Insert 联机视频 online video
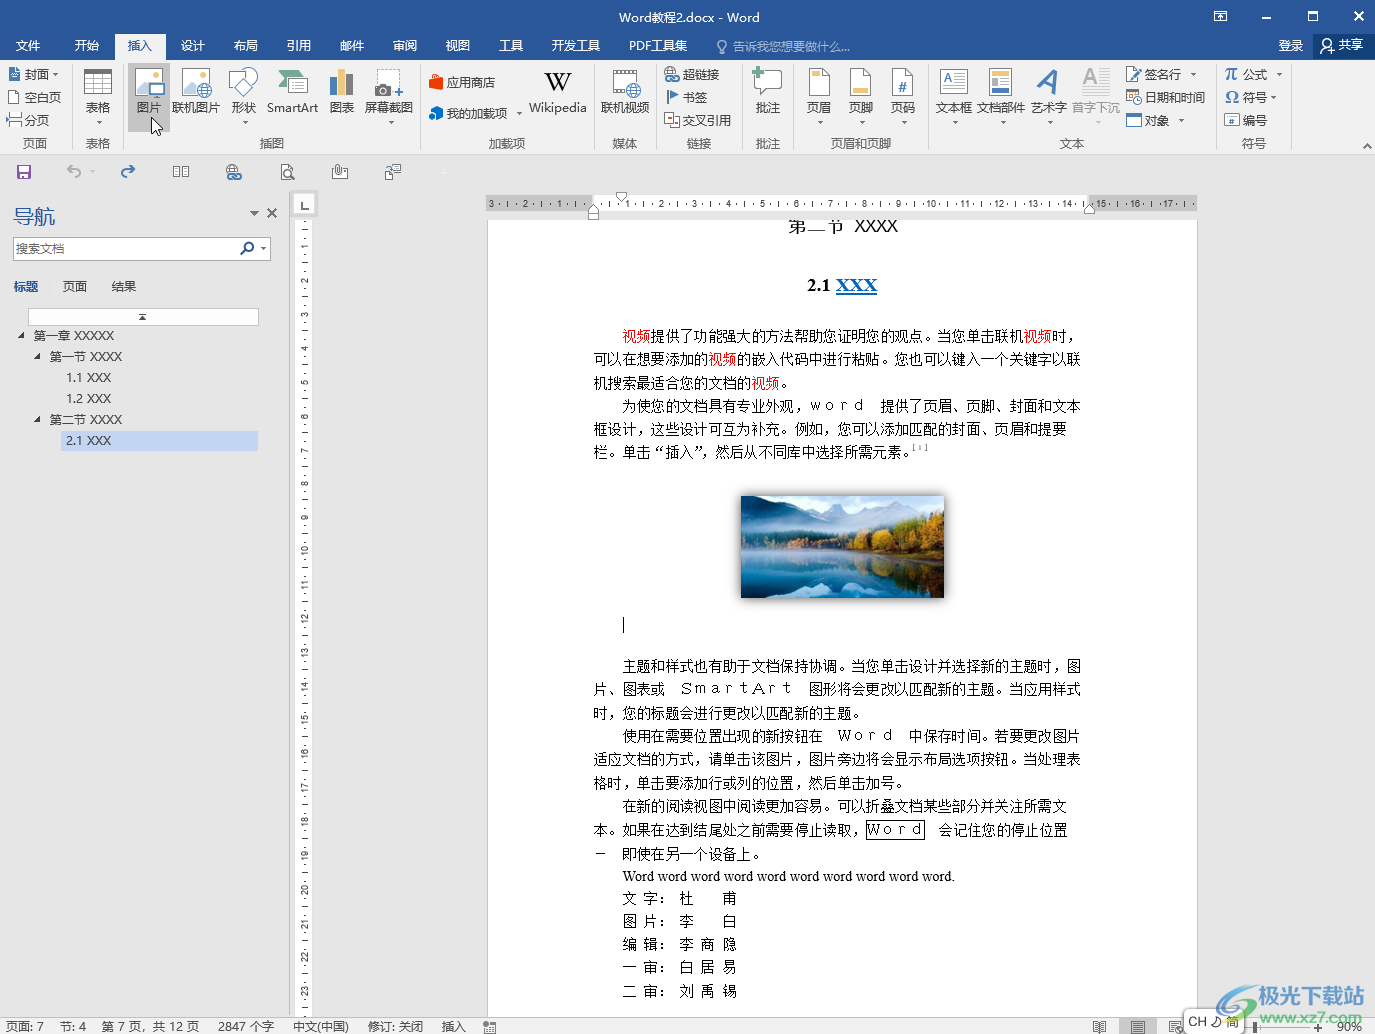The image size is (1375, 1034). point(625,92)
